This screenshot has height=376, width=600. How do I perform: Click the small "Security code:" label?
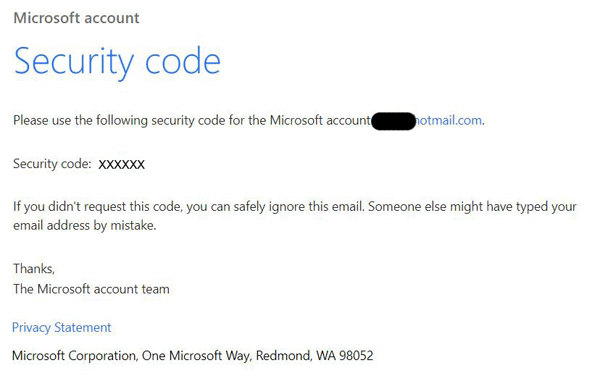pyautogui.click(x=52, y=164)
